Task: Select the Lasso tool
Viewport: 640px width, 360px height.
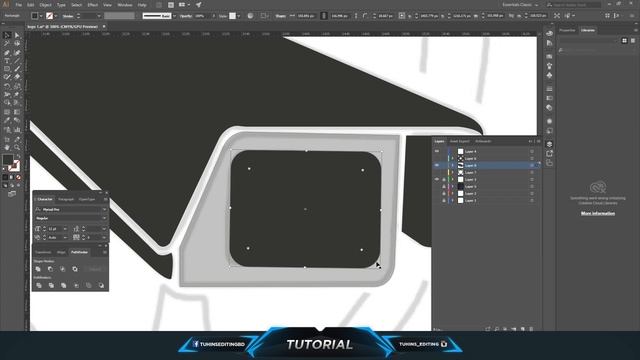Action: click(x=17, y=44)
